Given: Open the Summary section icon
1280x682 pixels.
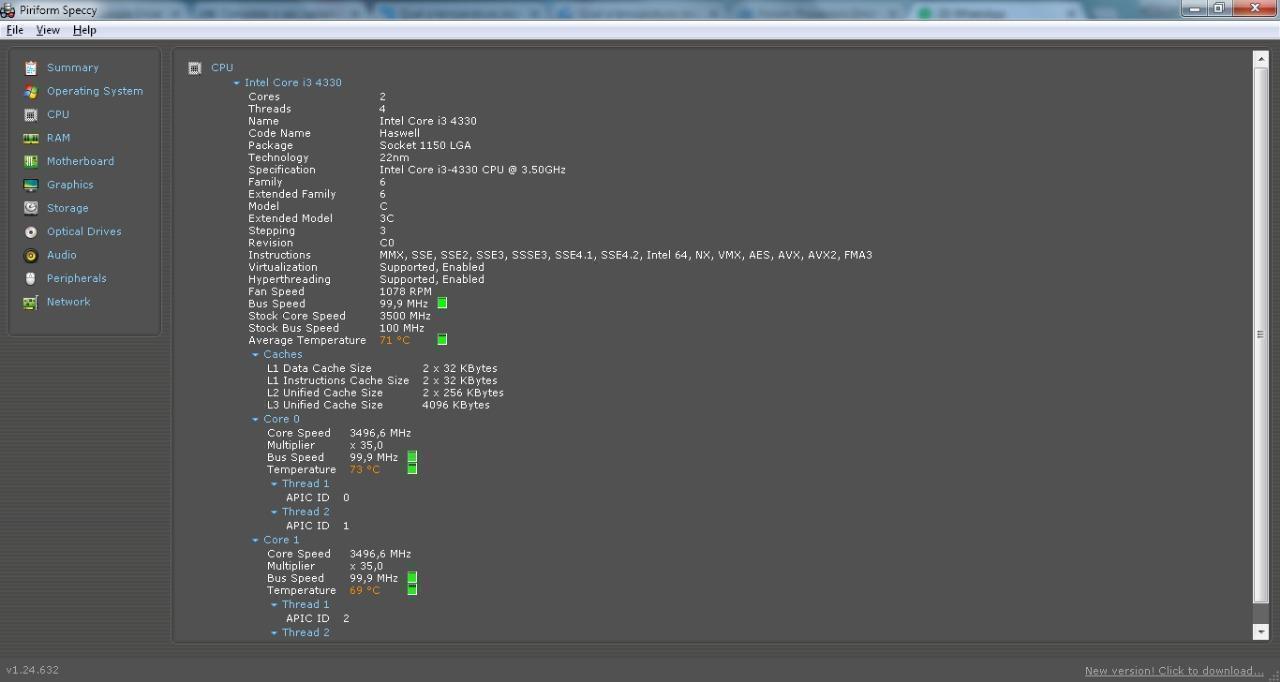Looking at the screenshot, I should click(31, 68).
